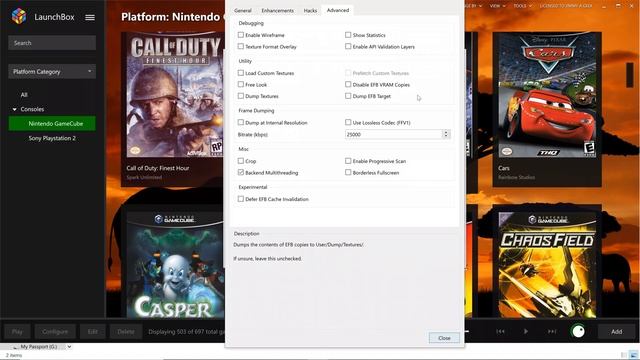Click the Configure button in LaunchBox

[x=55, y=332]
